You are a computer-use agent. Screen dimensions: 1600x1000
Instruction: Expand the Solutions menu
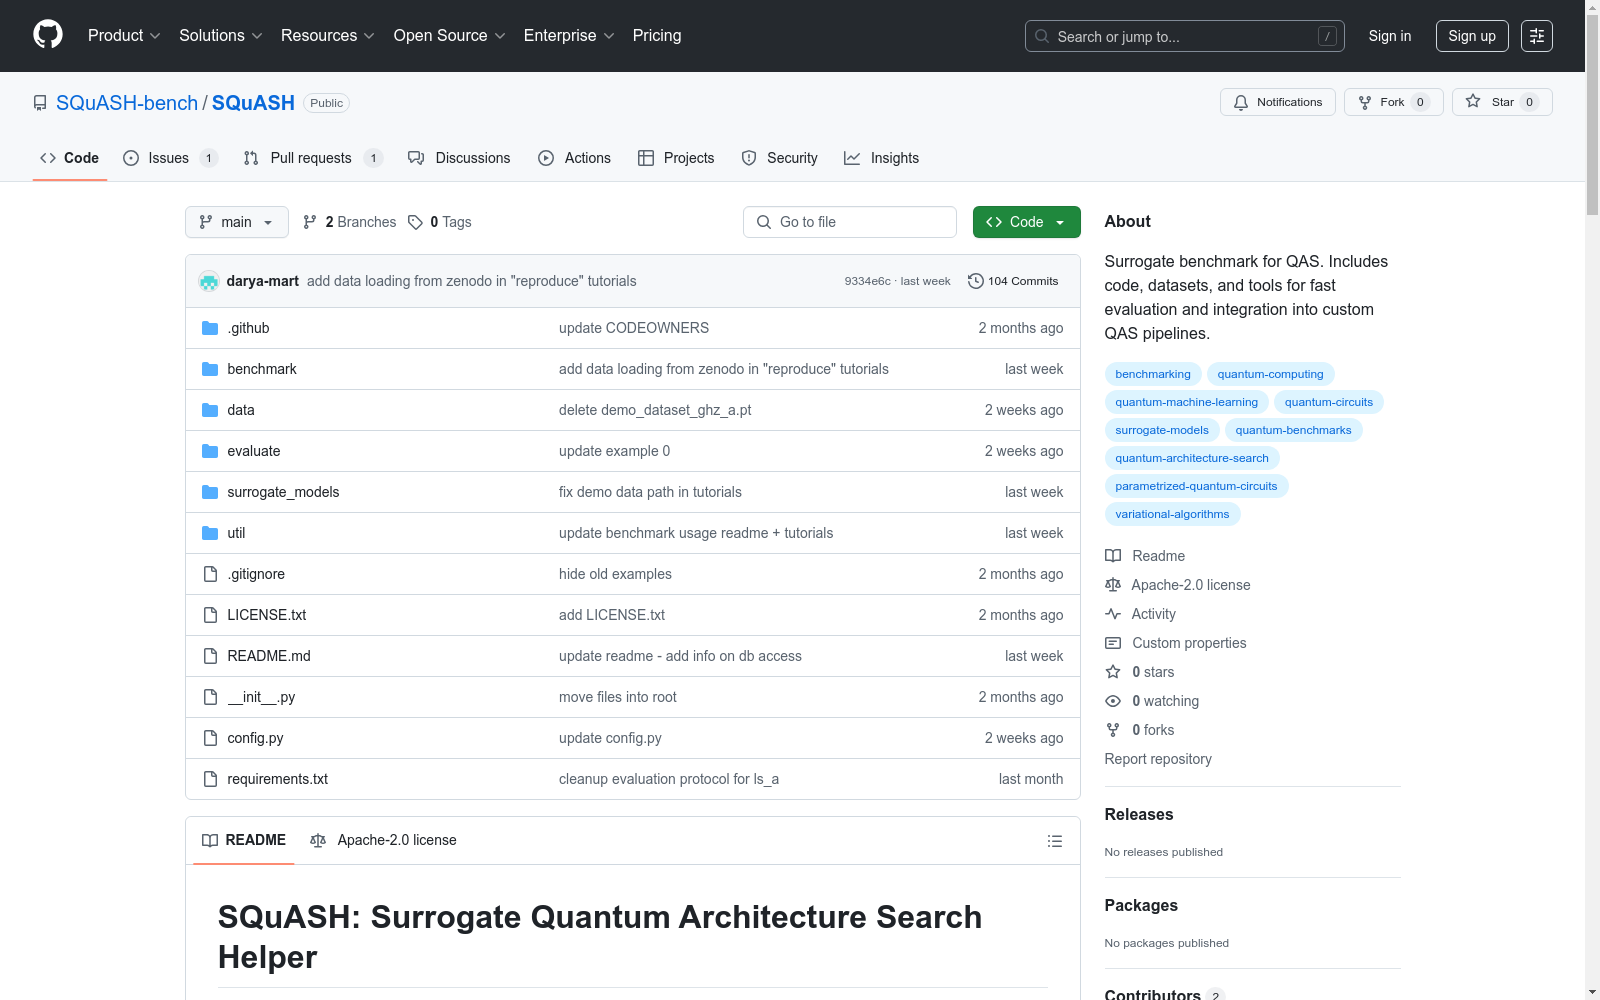click(221, 36)
